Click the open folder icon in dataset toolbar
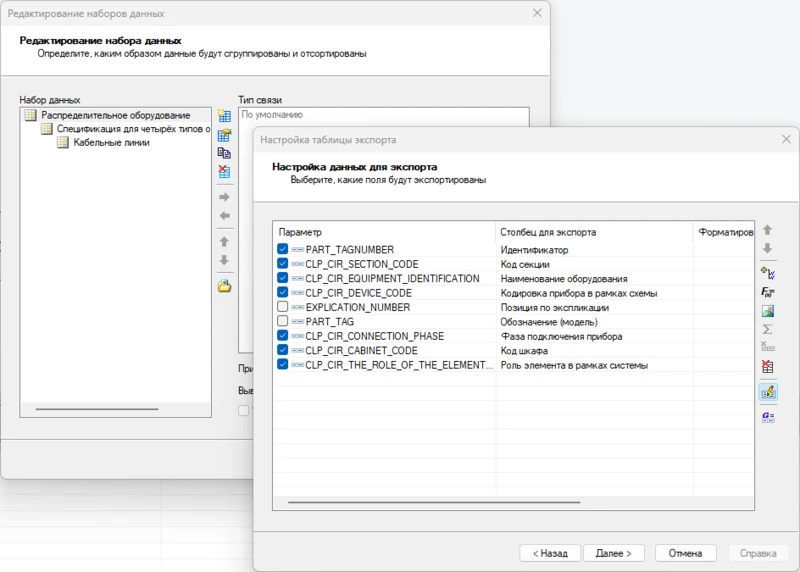This screenshot has height=572, width=800. point(225,287)
